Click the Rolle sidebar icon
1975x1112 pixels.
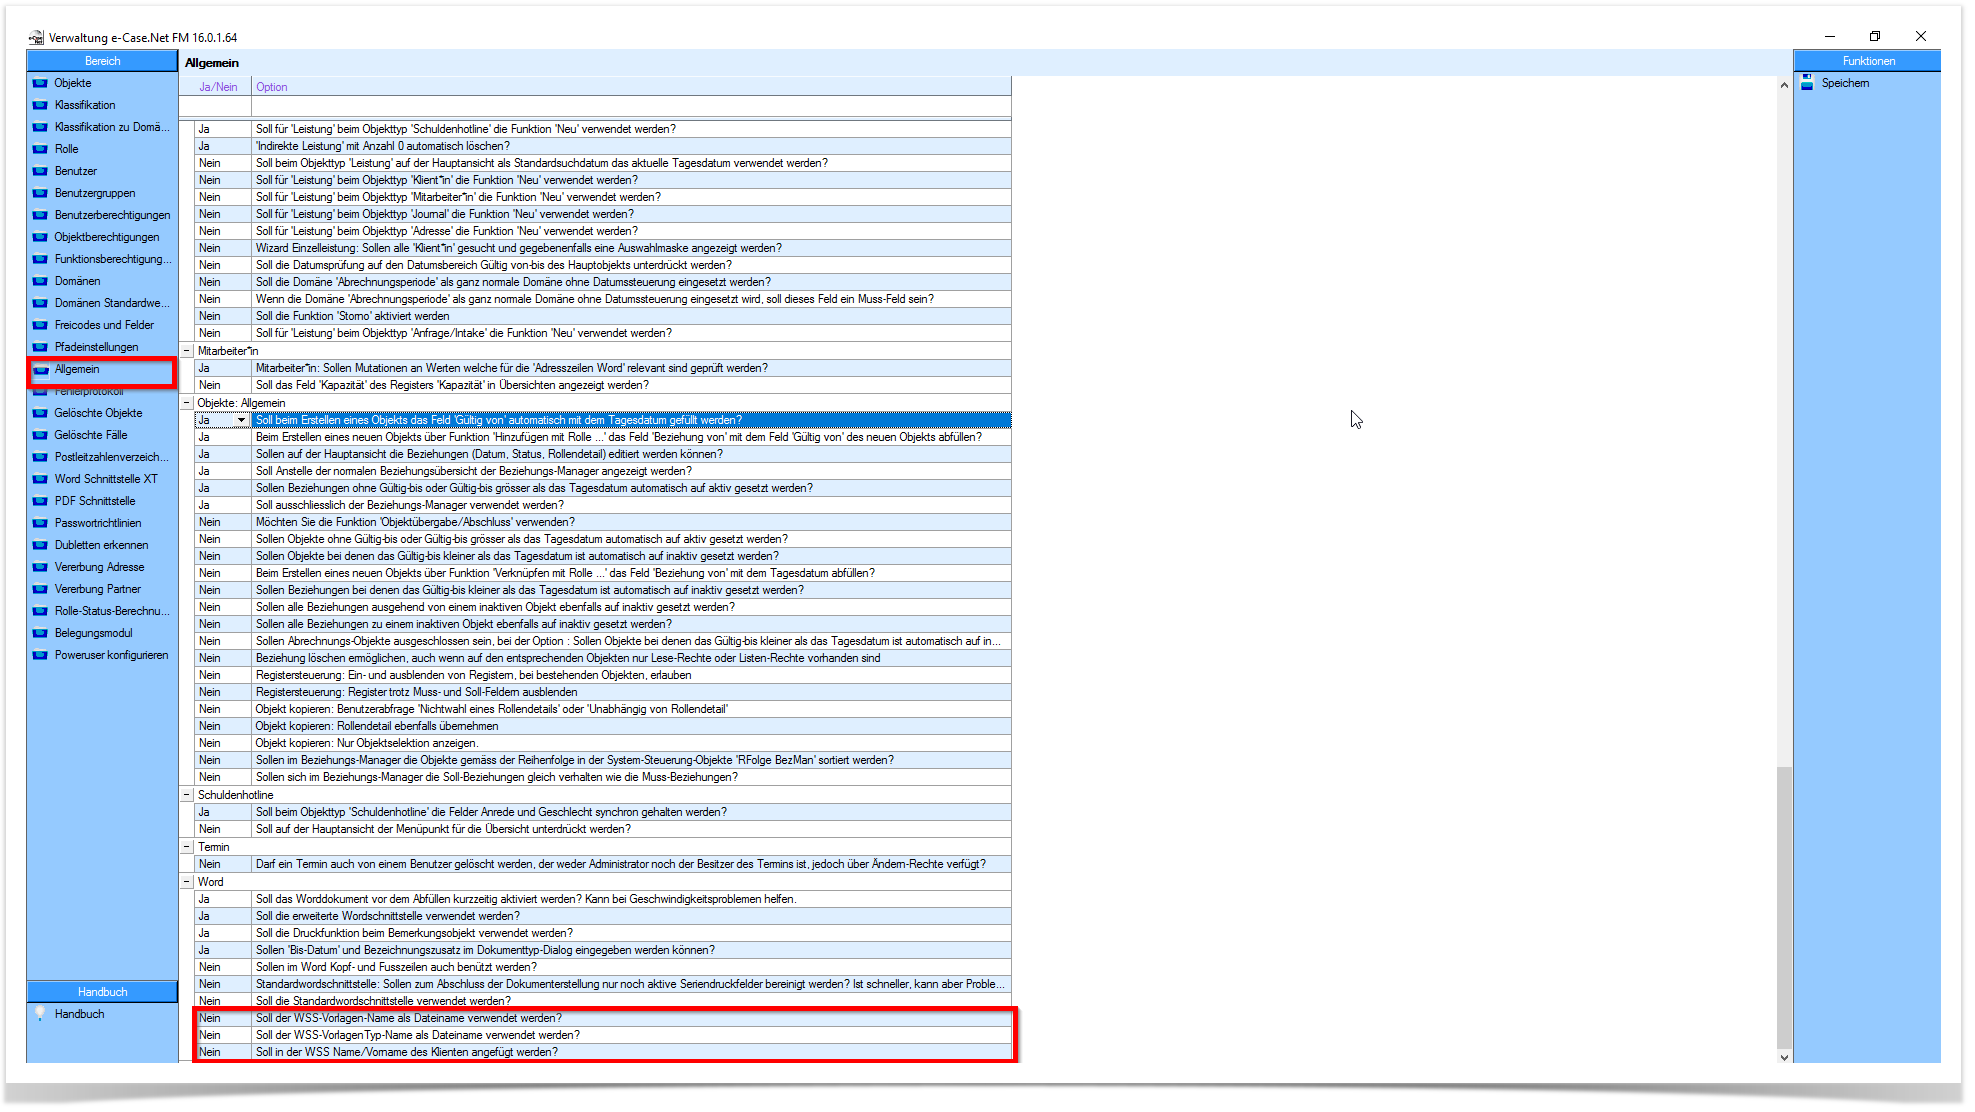click(x=40, y=149)
